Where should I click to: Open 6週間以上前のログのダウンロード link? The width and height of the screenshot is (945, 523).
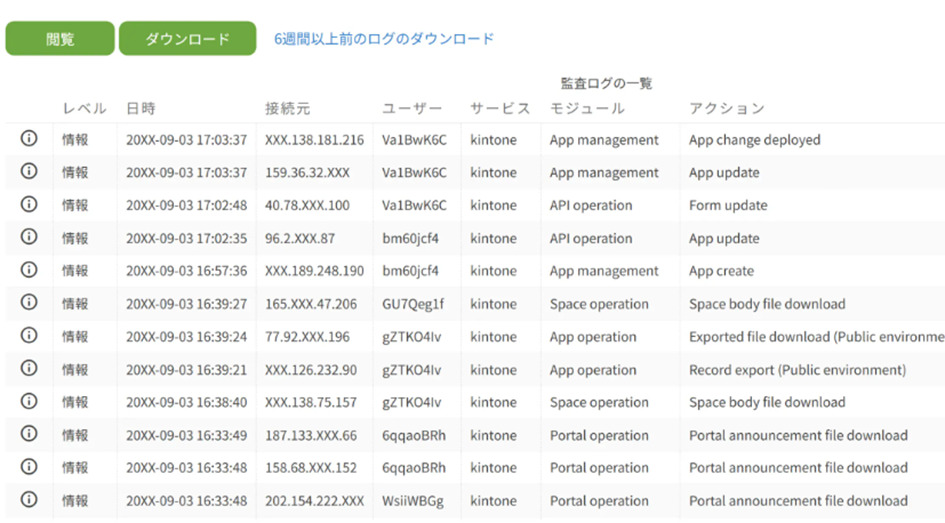coord(384,39)
